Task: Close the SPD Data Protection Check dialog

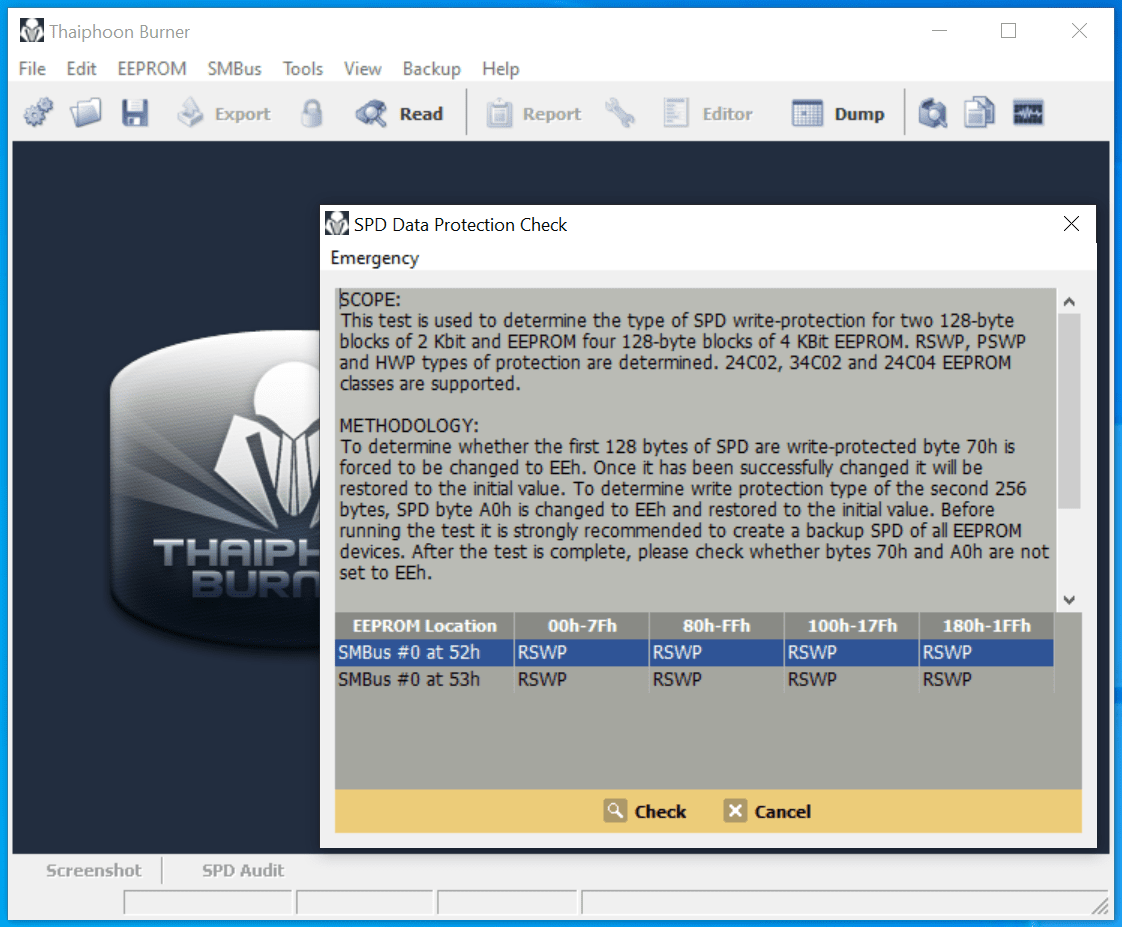Action: pos(1071,224)
